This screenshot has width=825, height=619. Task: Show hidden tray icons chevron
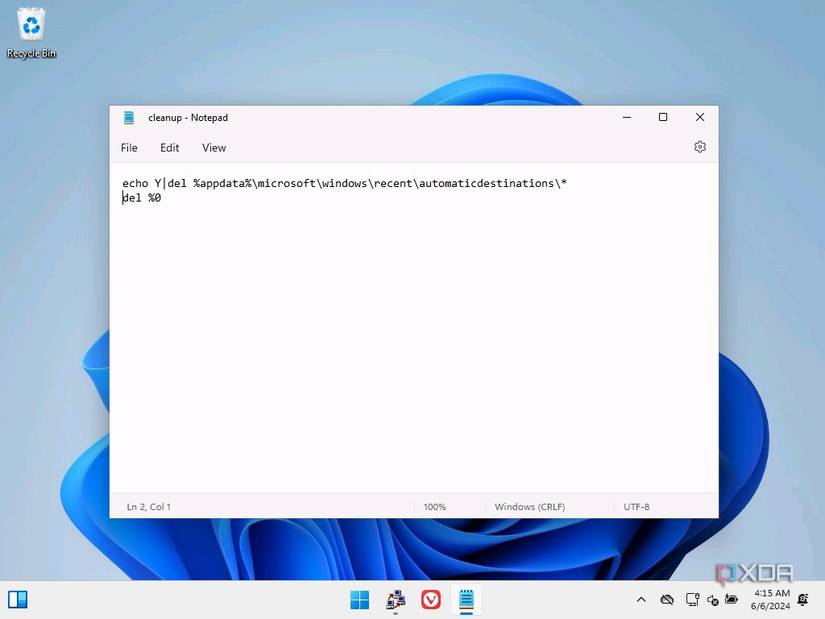[x=641, y=600]
